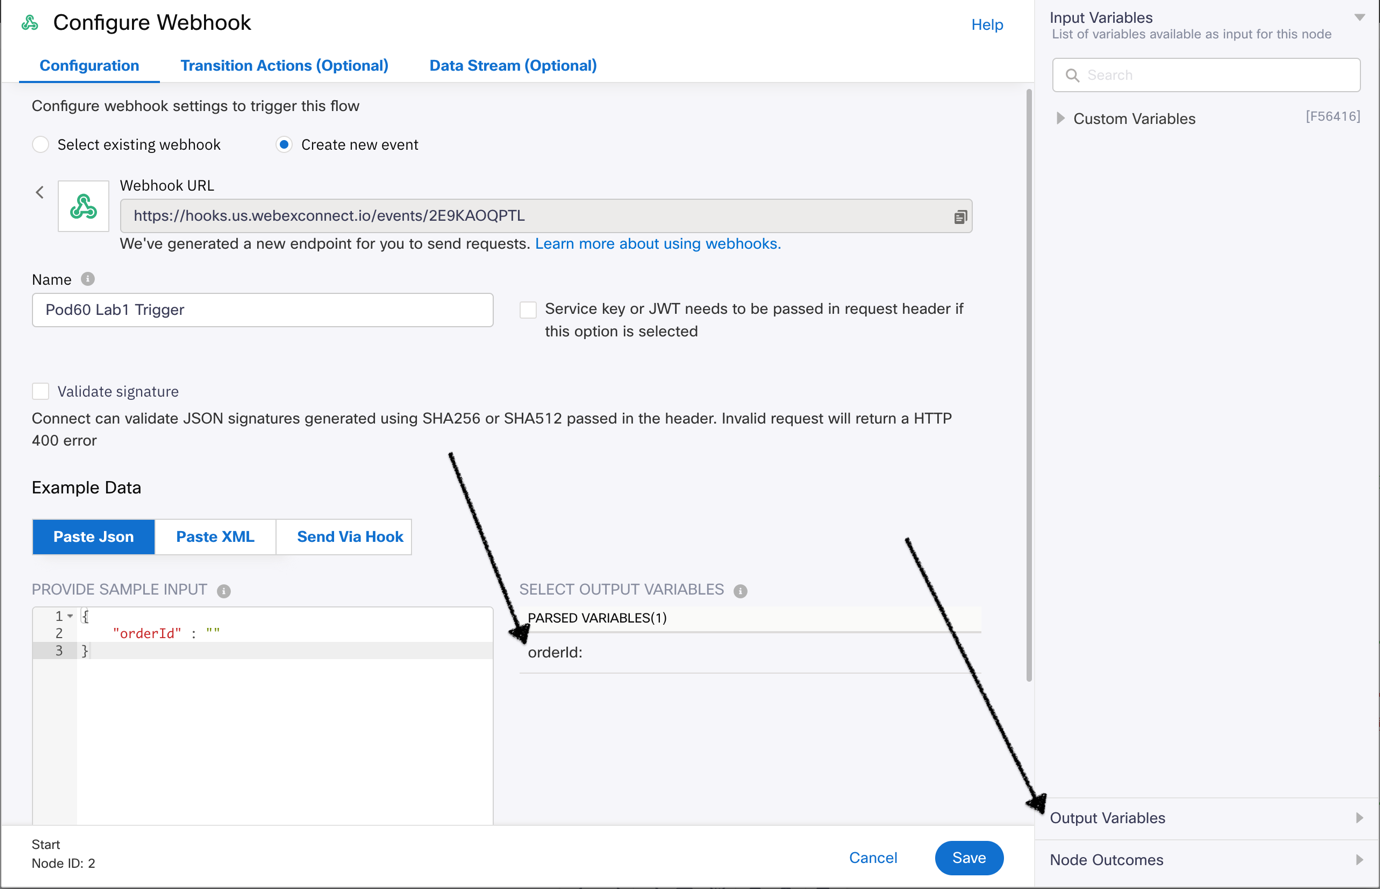Click the [F56416] label
The height and width of the screenshot is (889, 1380).
coord(1333,117)
